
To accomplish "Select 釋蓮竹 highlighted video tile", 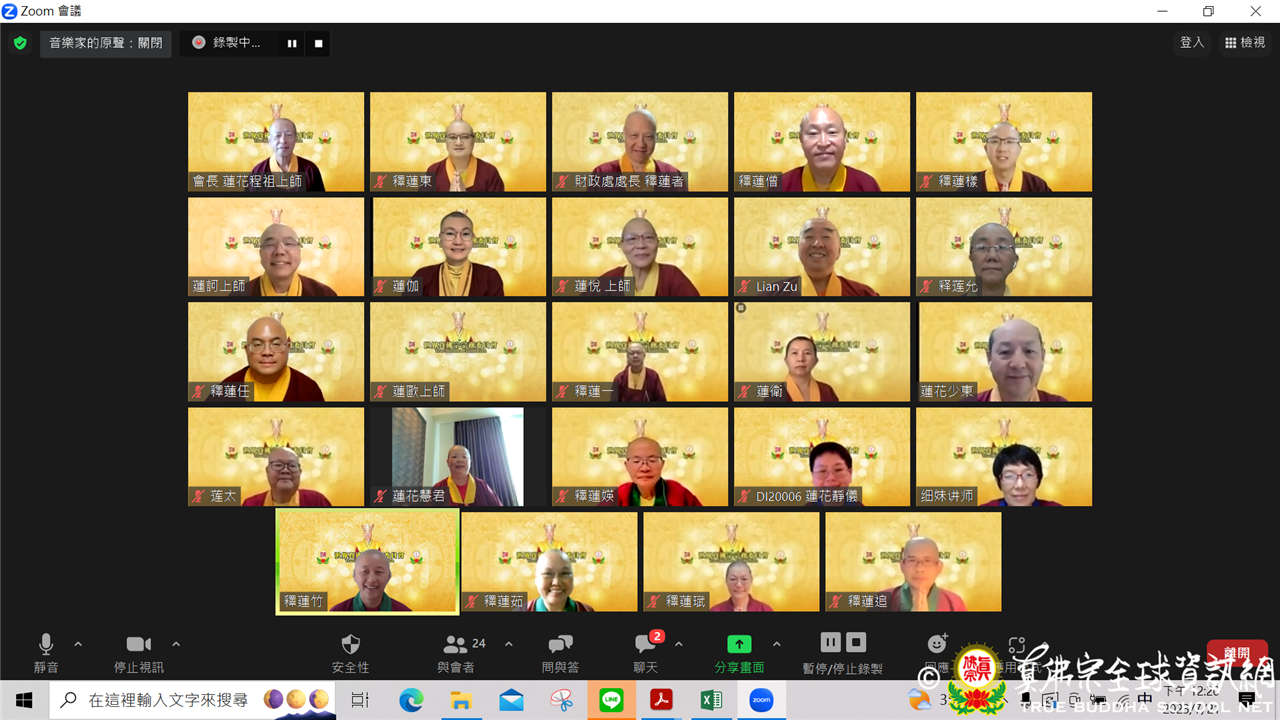I will 368,561.
